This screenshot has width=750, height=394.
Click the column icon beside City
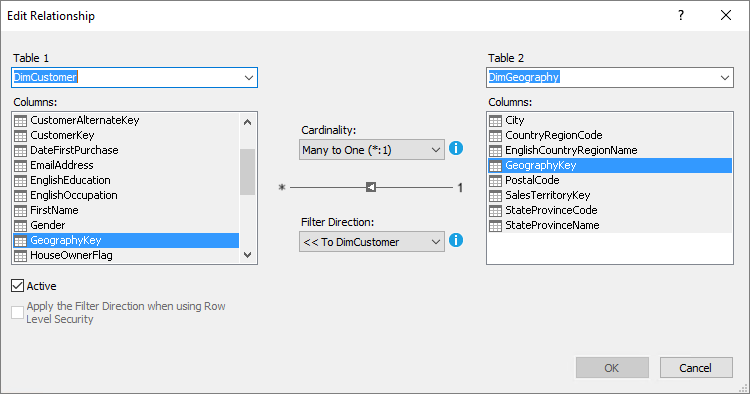coord(496,120)
